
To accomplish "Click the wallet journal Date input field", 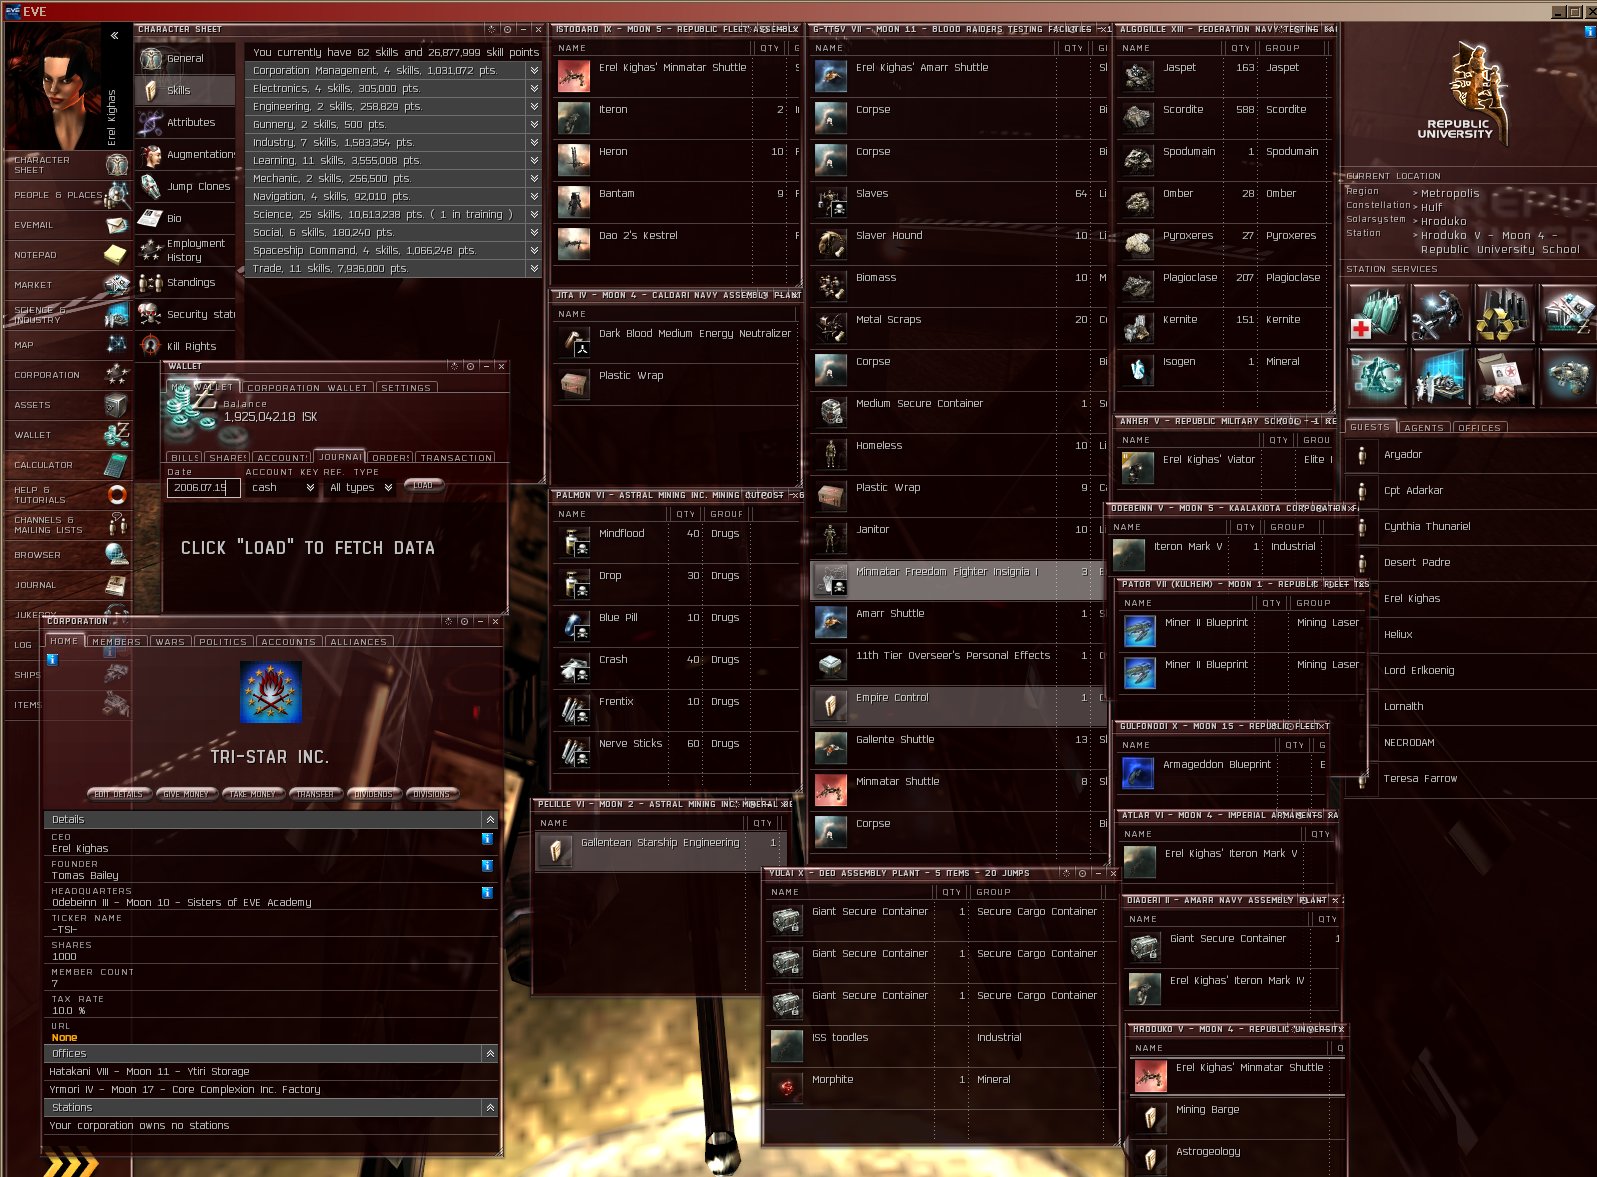I will pyautogui.click(x=203, y=488).
